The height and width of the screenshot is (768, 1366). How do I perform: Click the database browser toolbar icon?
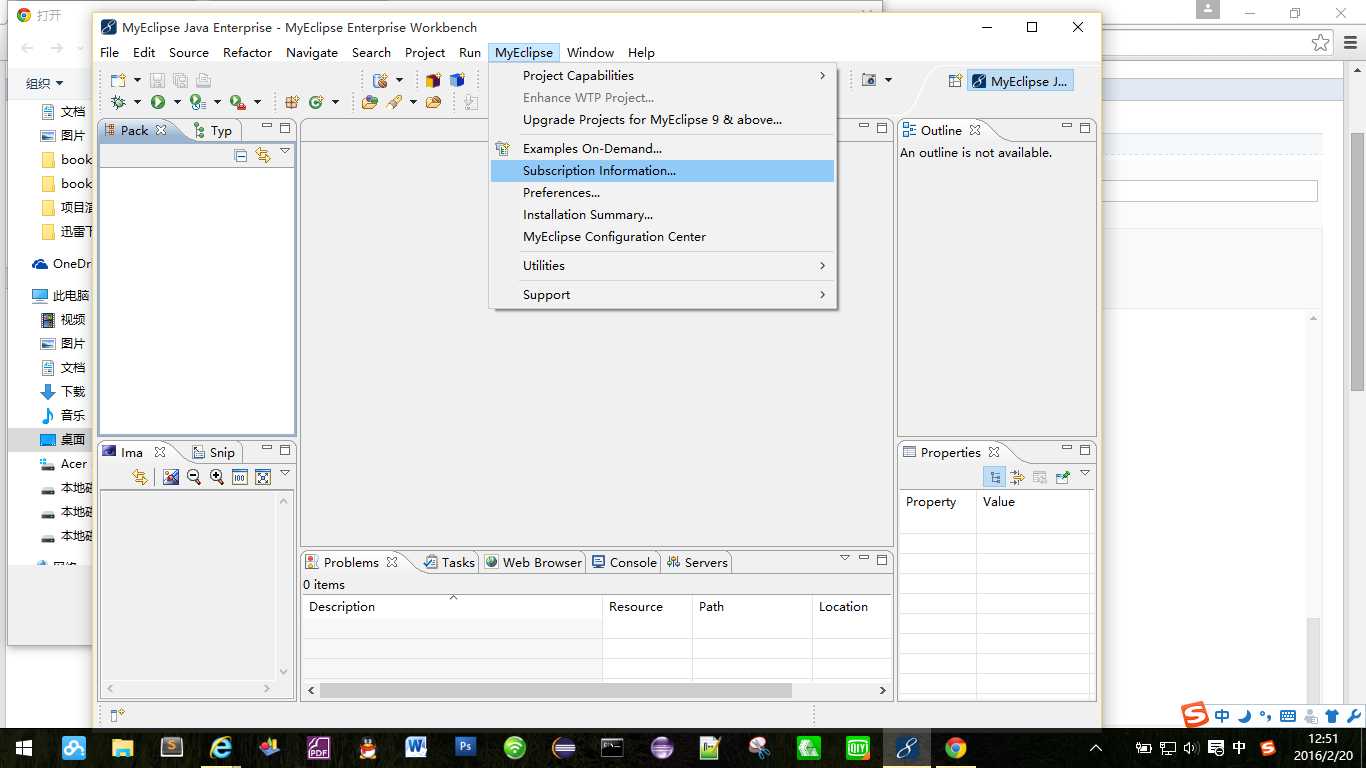(x=380, y=81)
